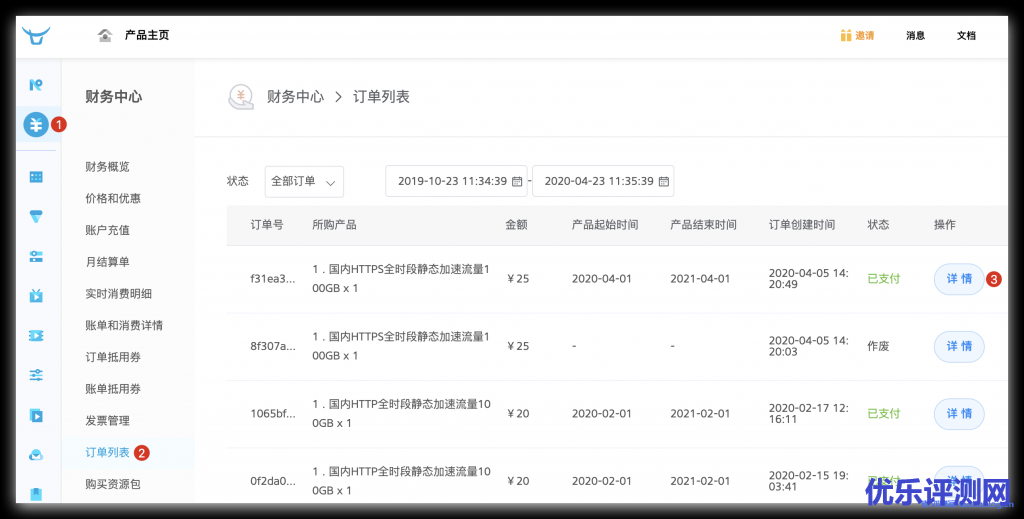Open 订单抵用券 menu item
This screenshot has width=1024, height=519.
click(x=113, y=357)
